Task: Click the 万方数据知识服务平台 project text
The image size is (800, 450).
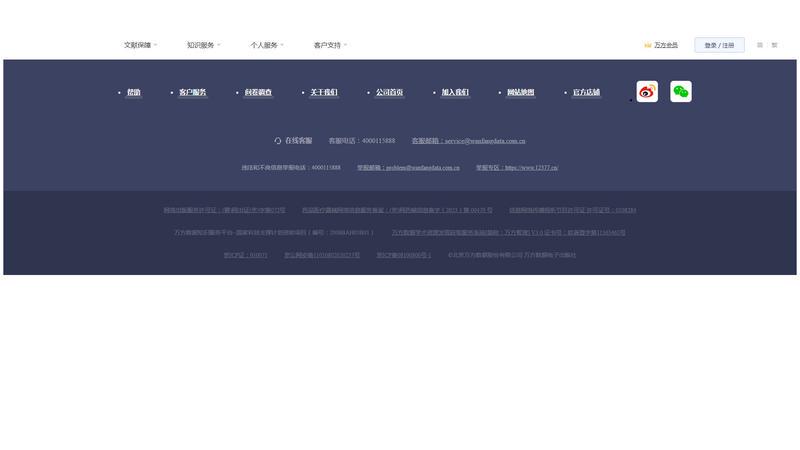Action: coord(273,233)
